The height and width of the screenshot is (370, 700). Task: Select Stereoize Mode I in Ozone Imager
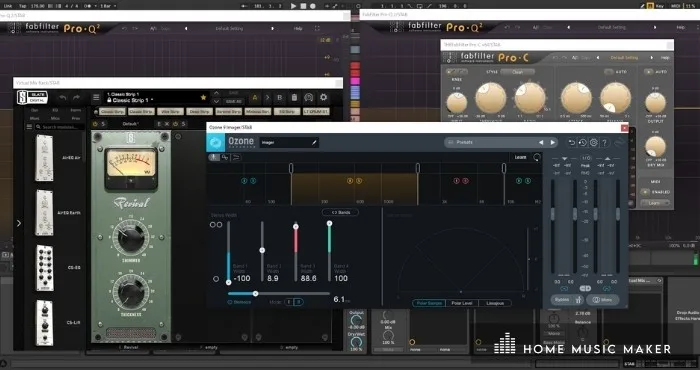[289, 302]
